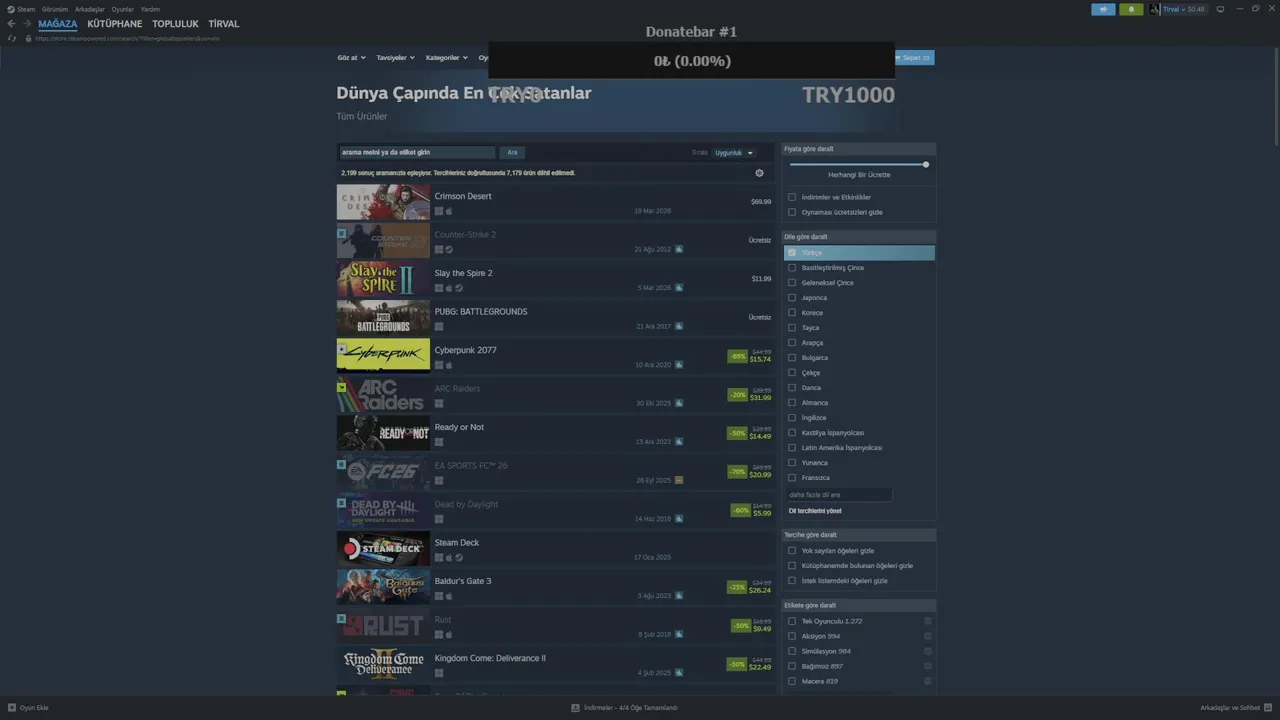Image resolution: width=1280 pixels, height=720 pixels.
Task: Click the review thumbs icon on Cyberpunk 2077 row
Action: pos(679,365)
